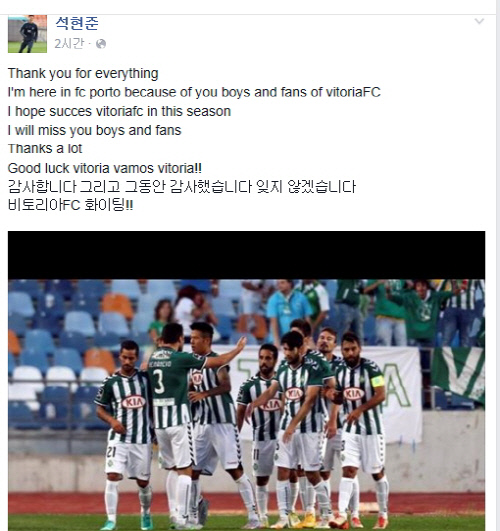This screenshot has height=531, width=500.
Task: Click KIA logo on number 21 player
Action: point(133,402)
